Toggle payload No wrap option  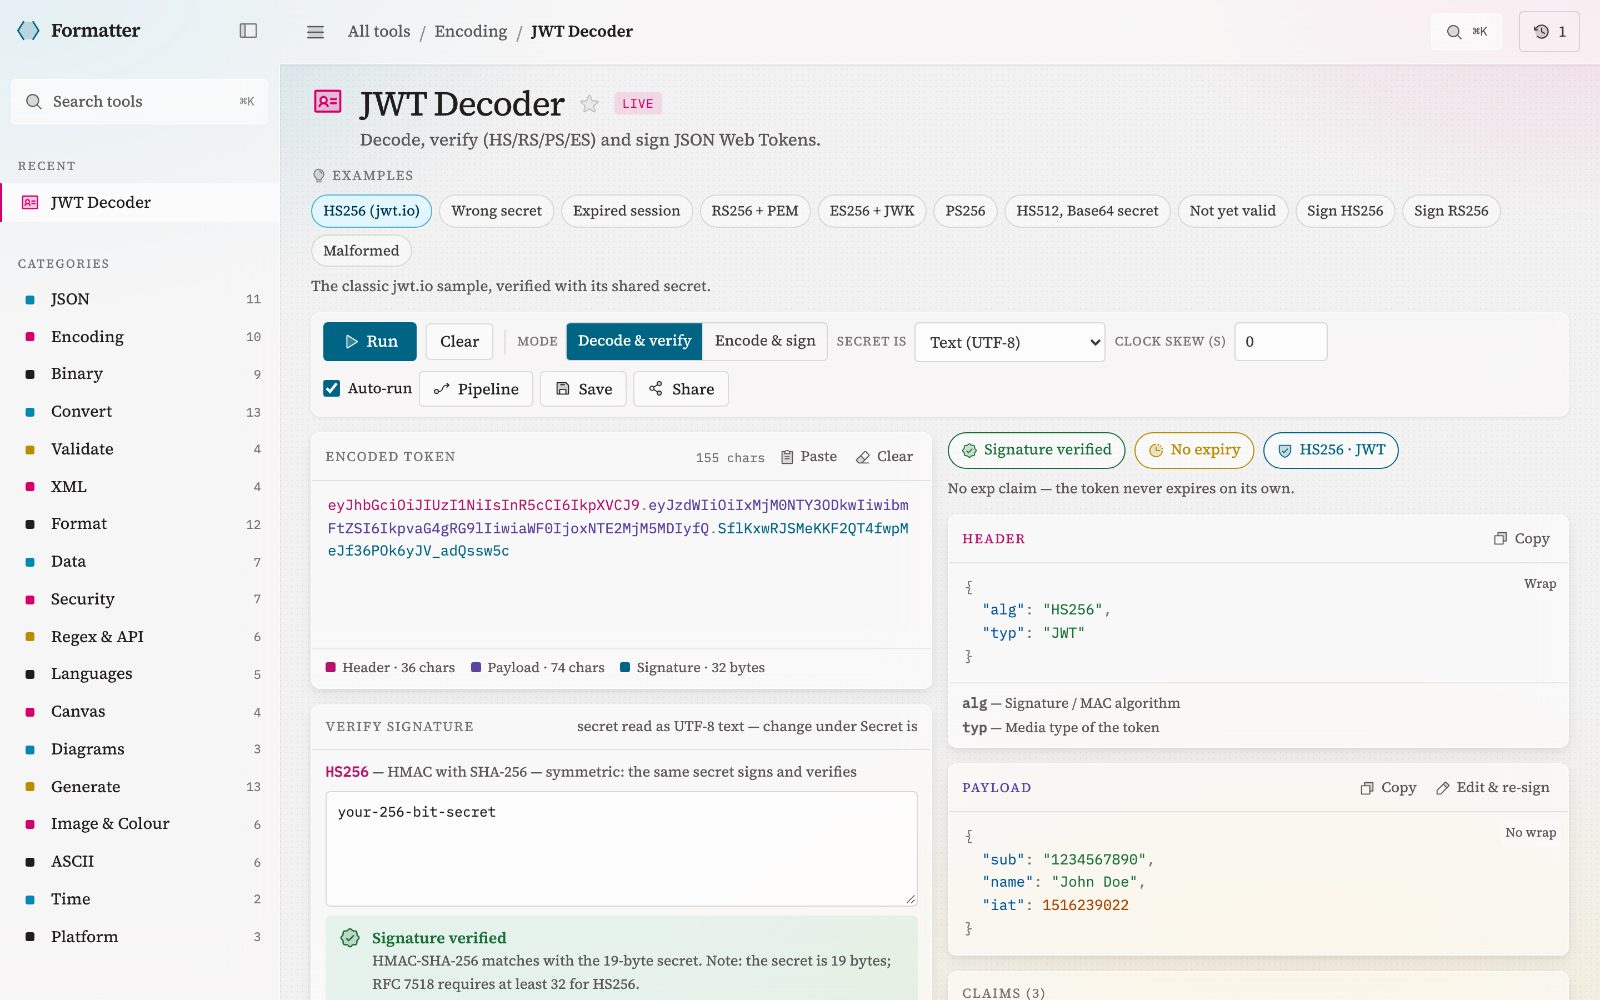[1530, 832]
